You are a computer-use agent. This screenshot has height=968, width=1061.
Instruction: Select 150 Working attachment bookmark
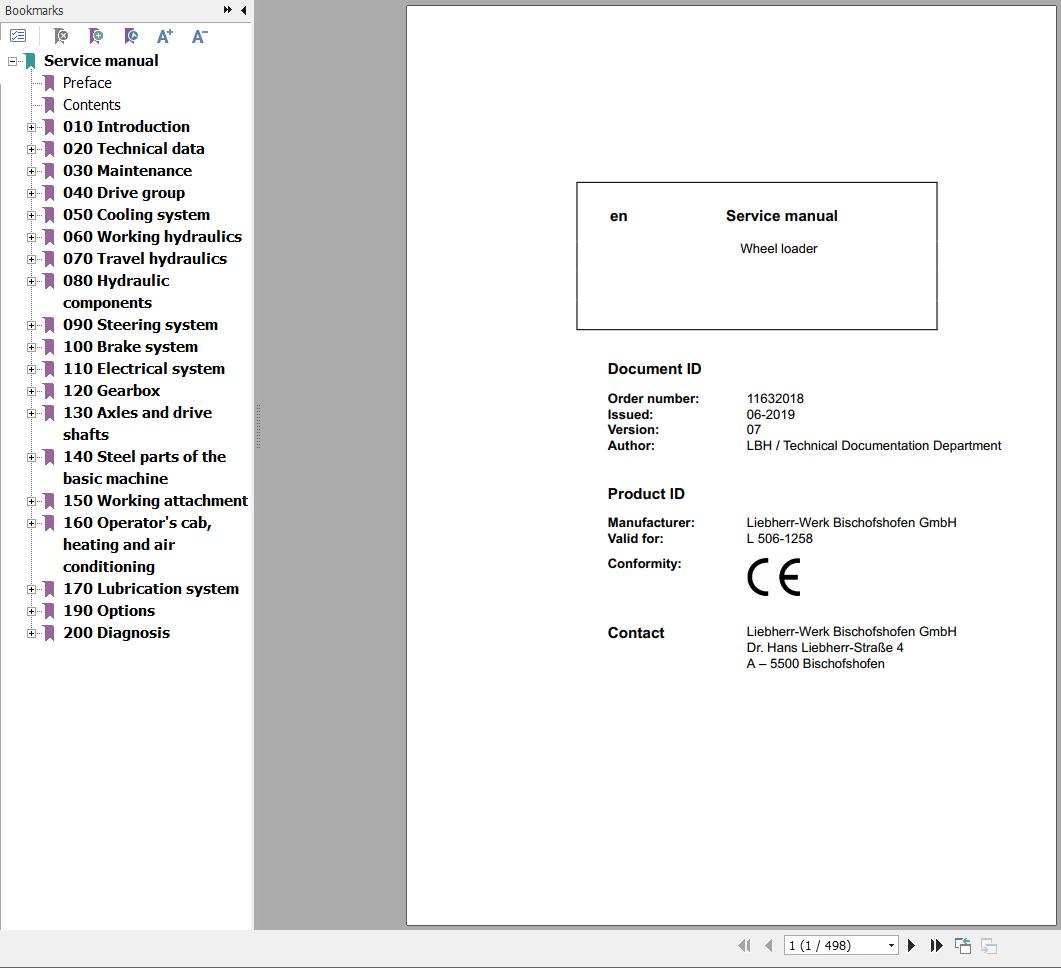click(155, 501)
